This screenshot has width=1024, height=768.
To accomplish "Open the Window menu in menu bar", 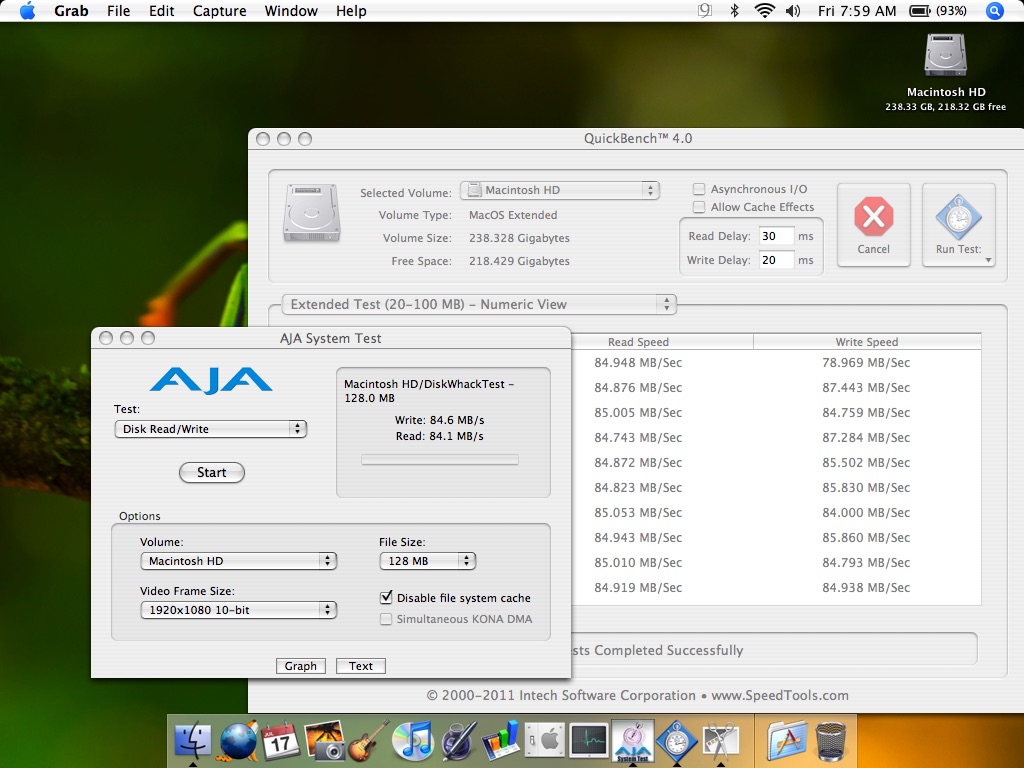I will pyautogui.click(x=291, y=11).
